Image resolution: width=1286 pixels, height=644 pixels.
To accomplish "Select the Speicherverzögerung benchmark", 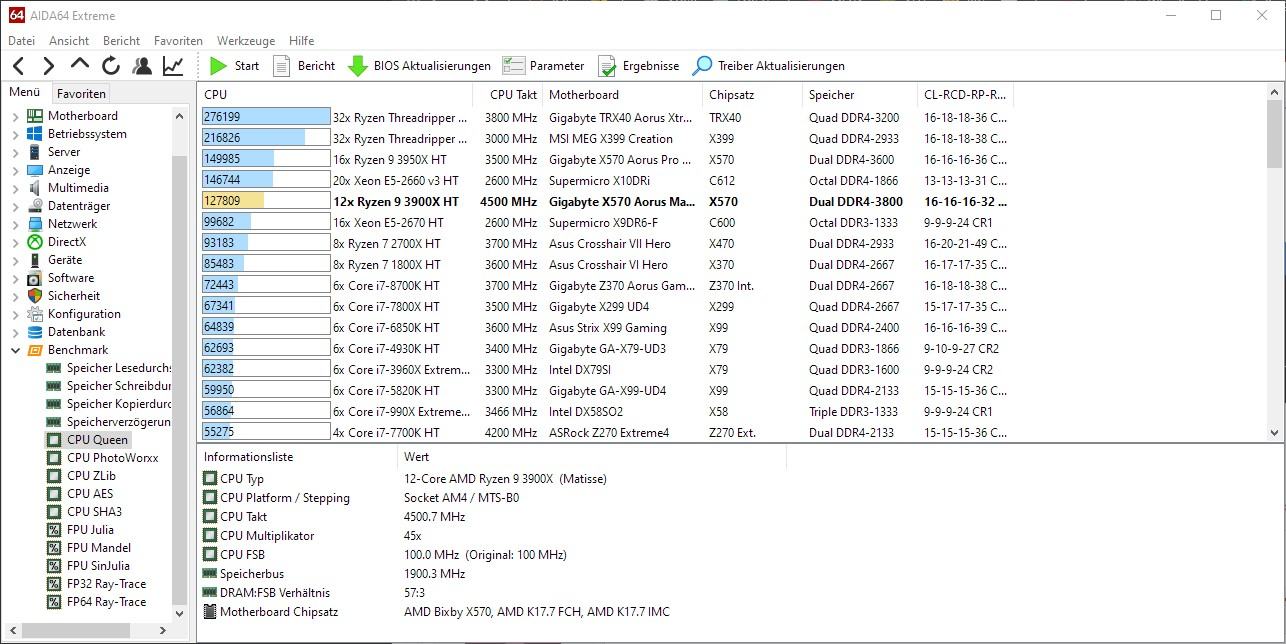I will click(109, 422).
